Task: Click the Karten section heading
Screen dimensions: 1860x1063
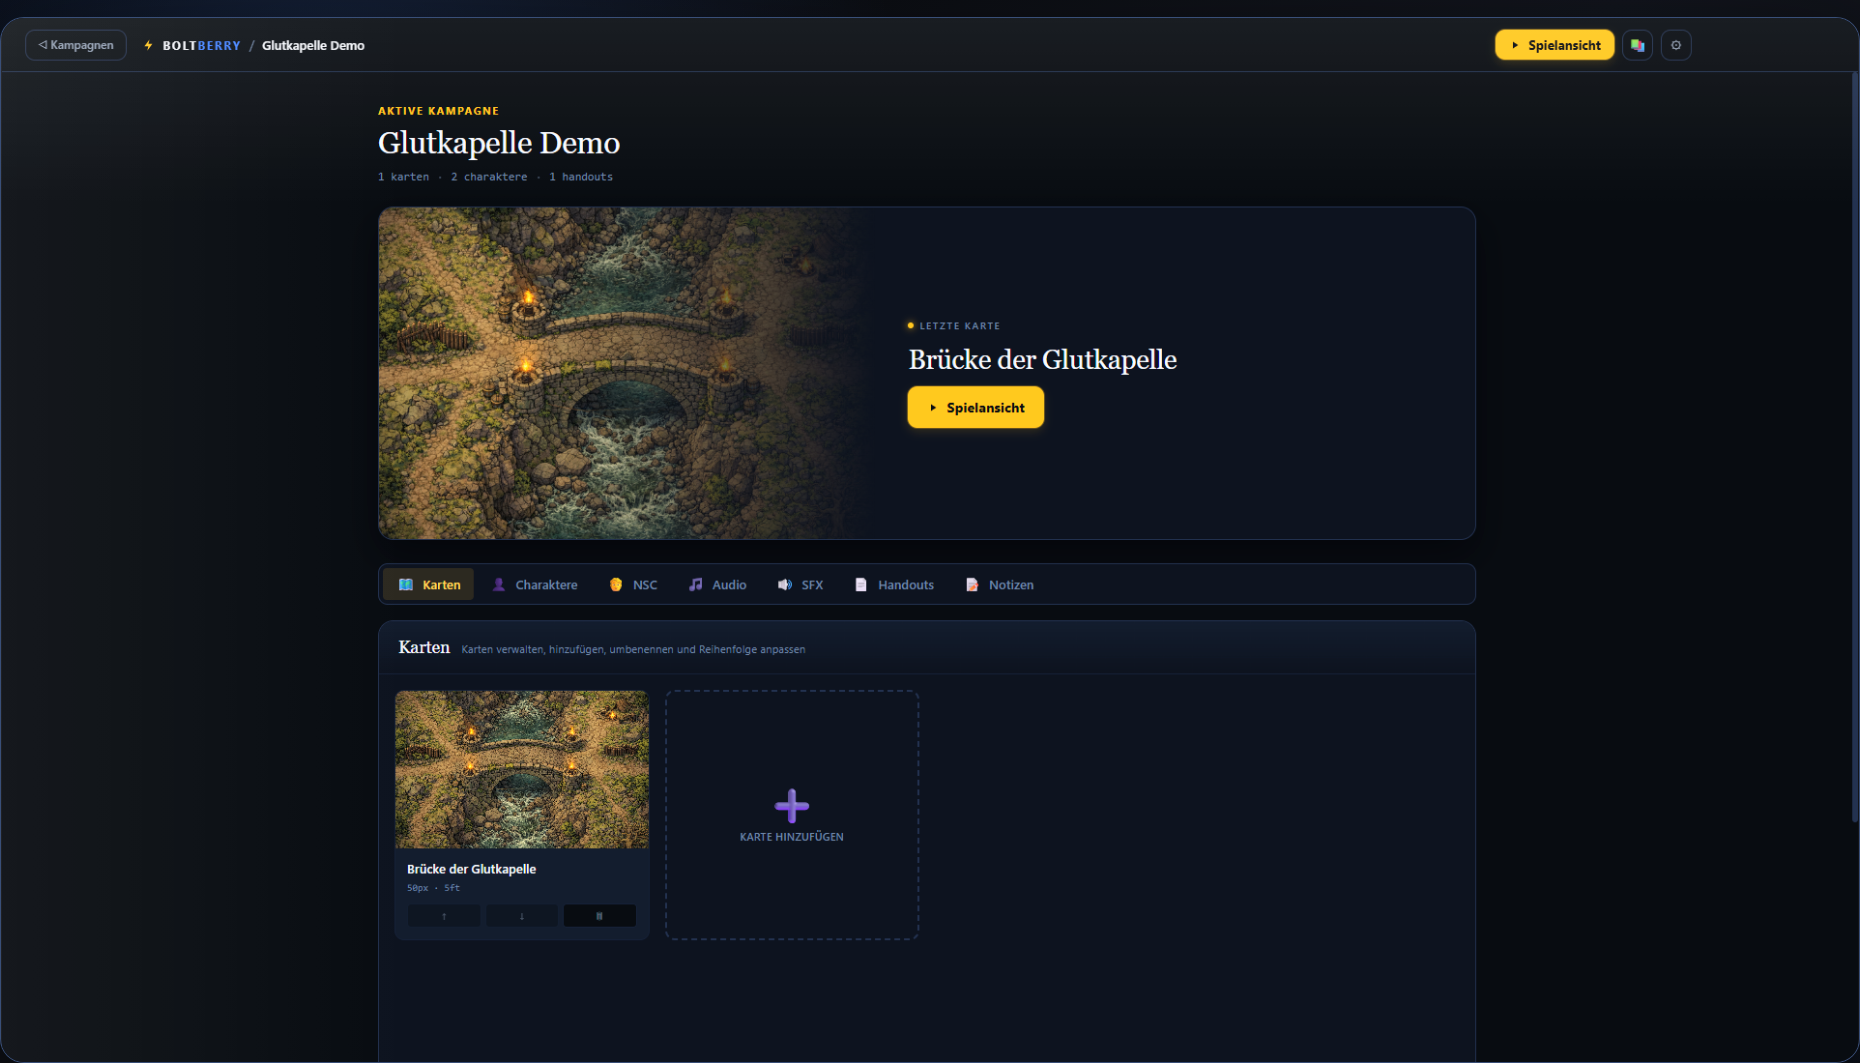Action: [424, 647]
